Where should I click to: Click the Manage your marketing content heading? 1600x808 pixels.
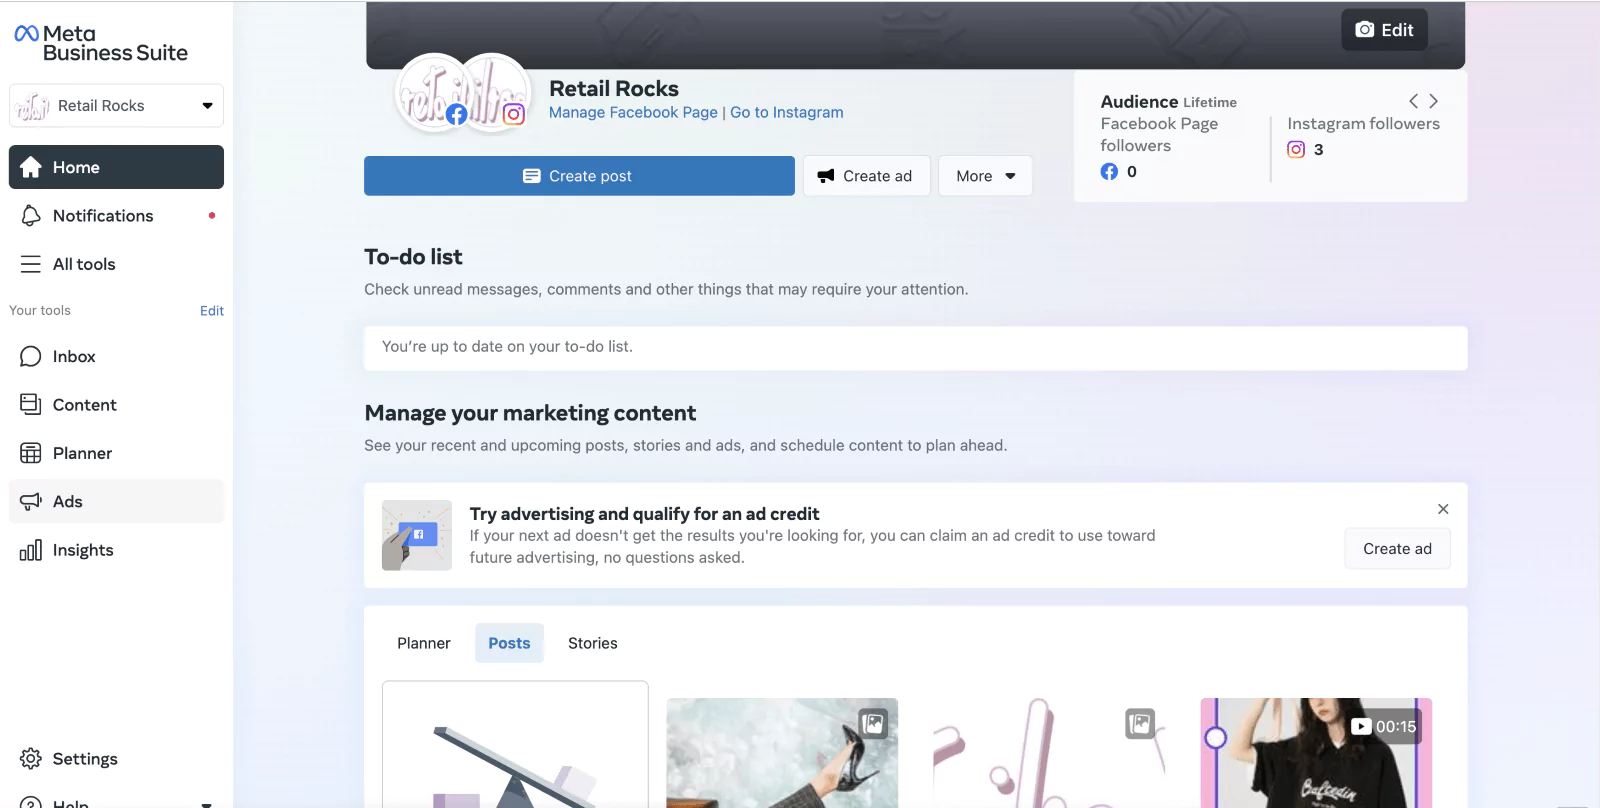pyautogui.click(x=530, y=413)
